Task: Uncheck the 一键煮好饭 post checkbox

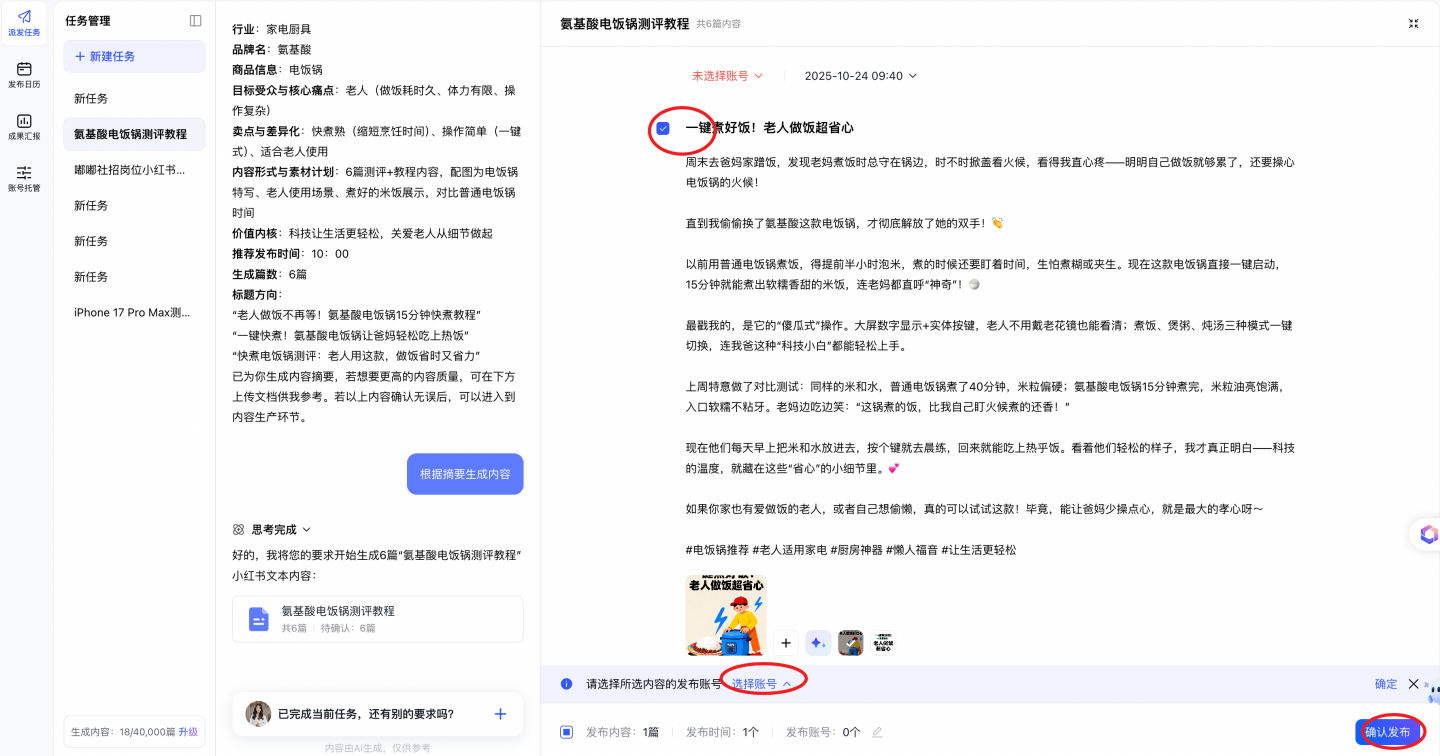Action: pos(663,128)
